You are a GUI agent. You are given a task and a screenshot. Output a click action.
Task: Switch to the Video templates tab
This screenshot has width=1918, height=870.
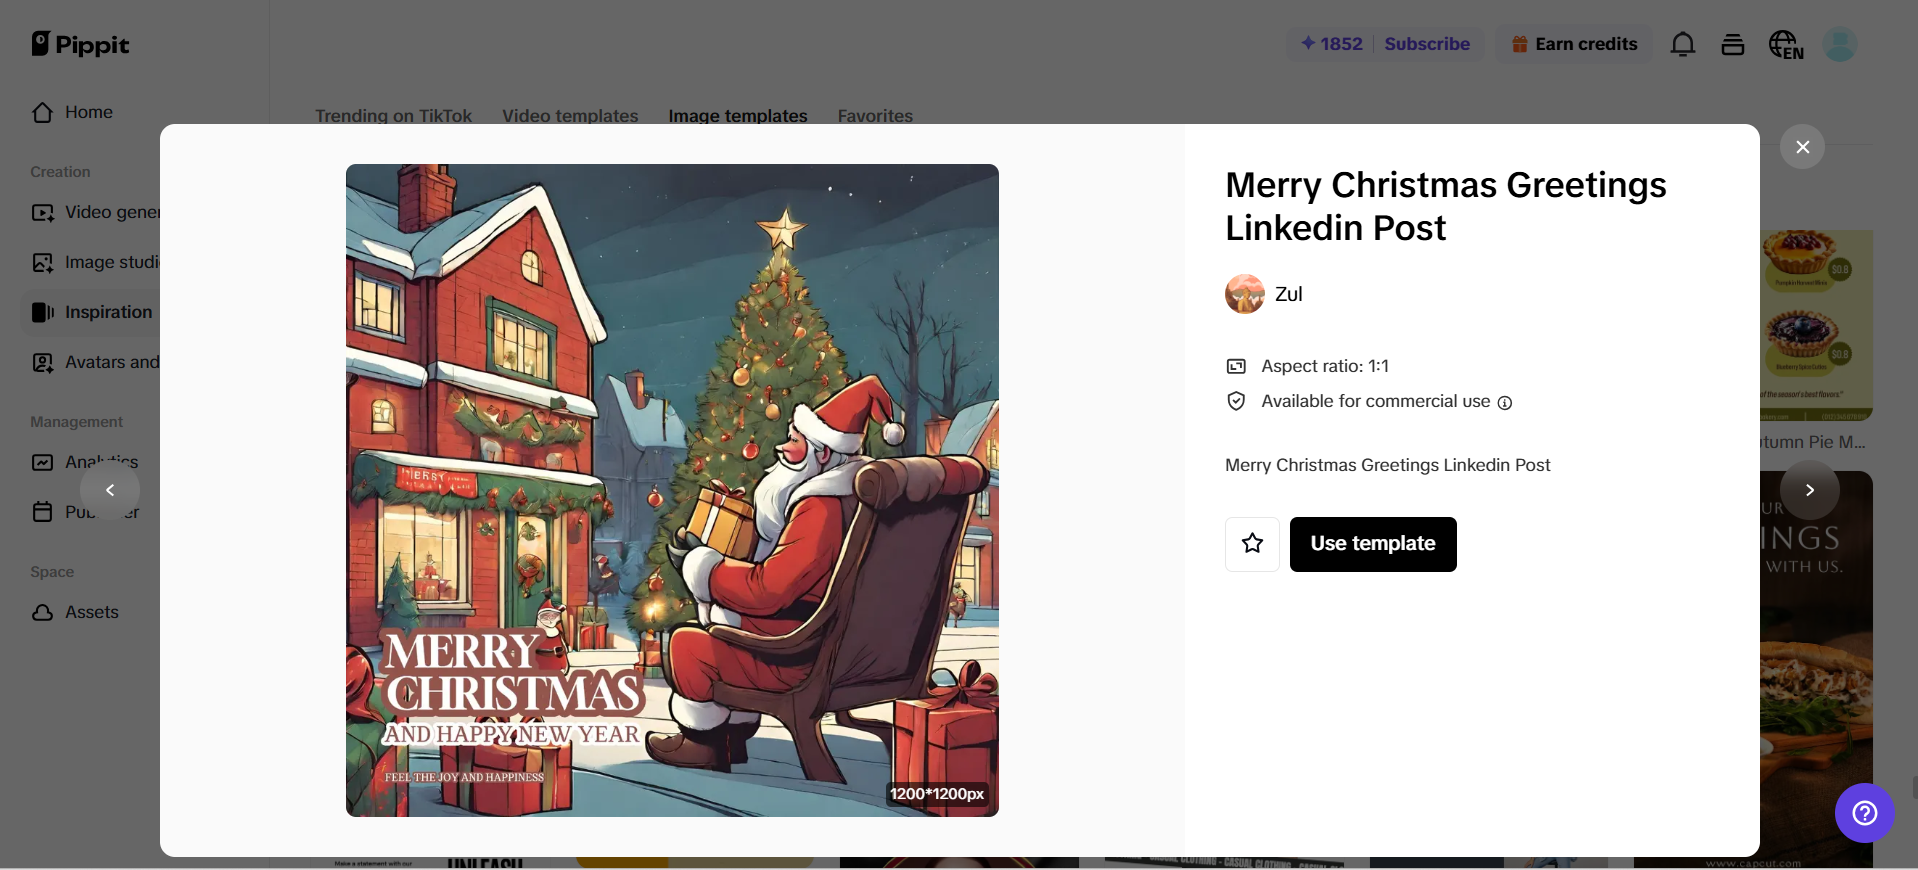[x=570, y=115]
